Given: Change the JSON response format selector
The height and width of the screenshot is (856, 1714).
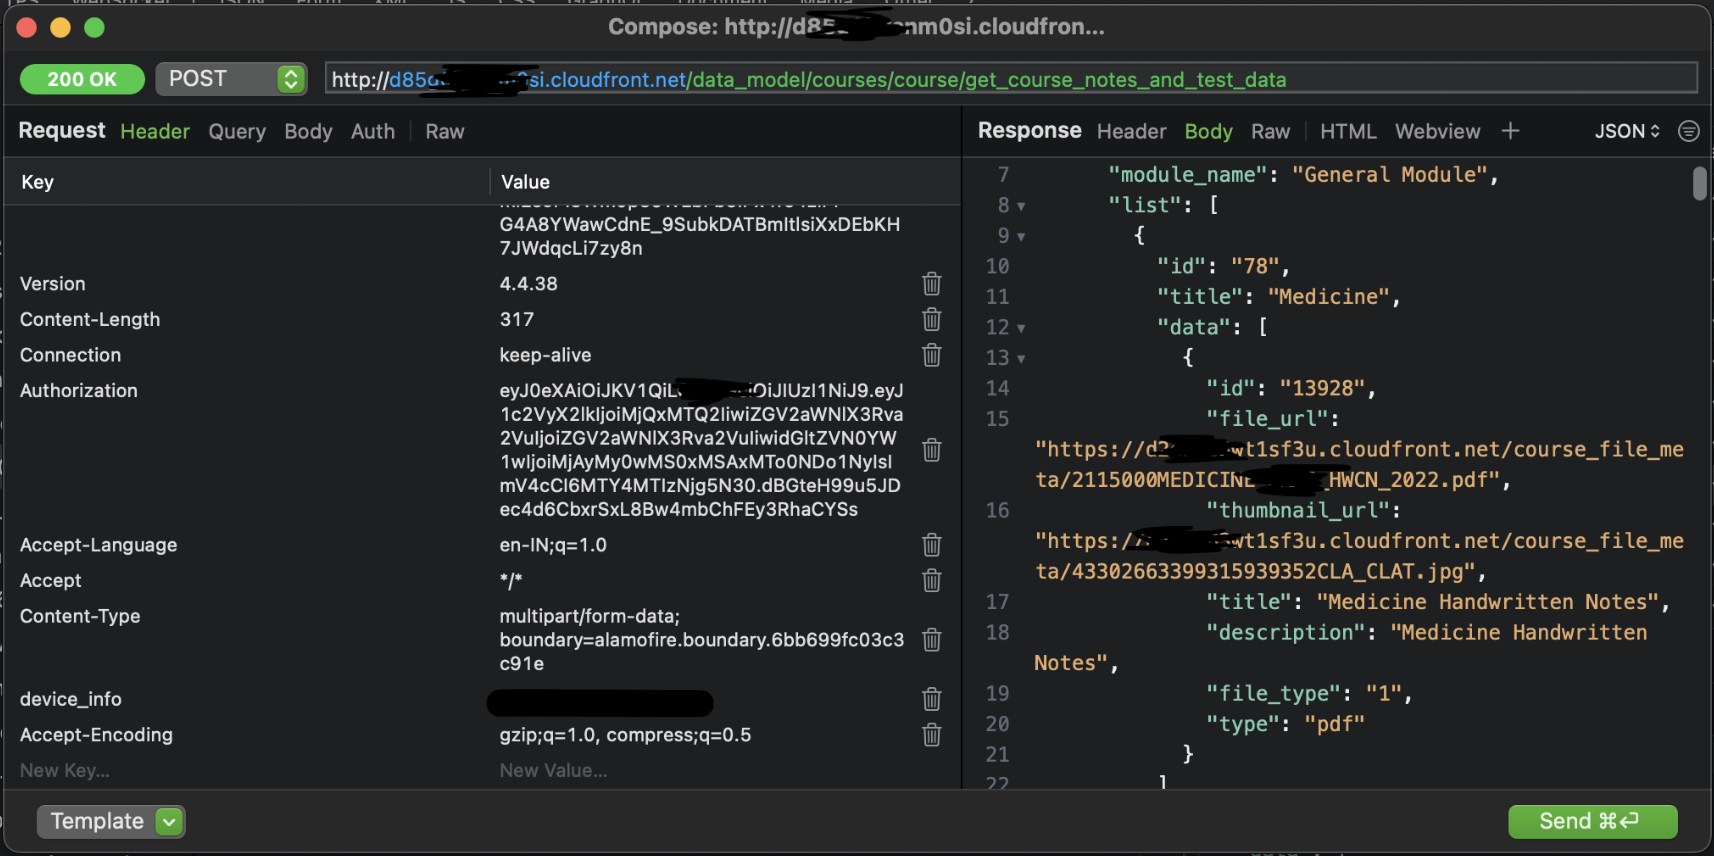Looking at the screenshot, I should click(x=1627, y=131).
